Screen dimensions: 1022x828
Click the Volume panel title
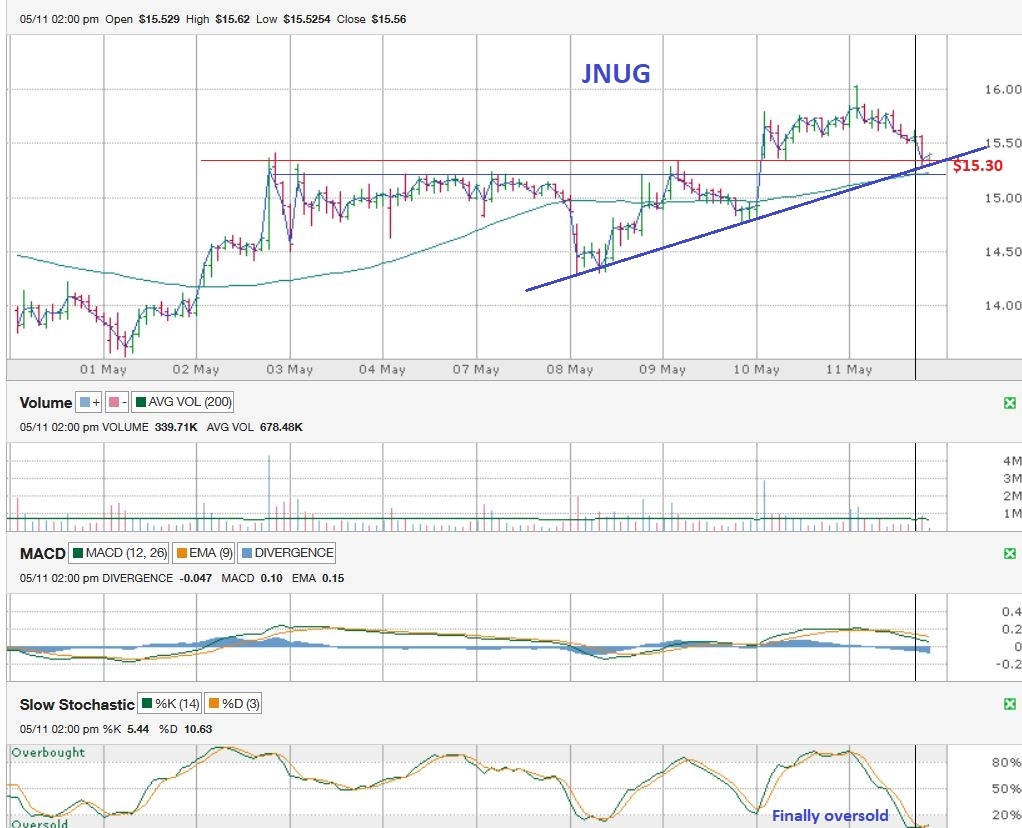coord(46,403)
